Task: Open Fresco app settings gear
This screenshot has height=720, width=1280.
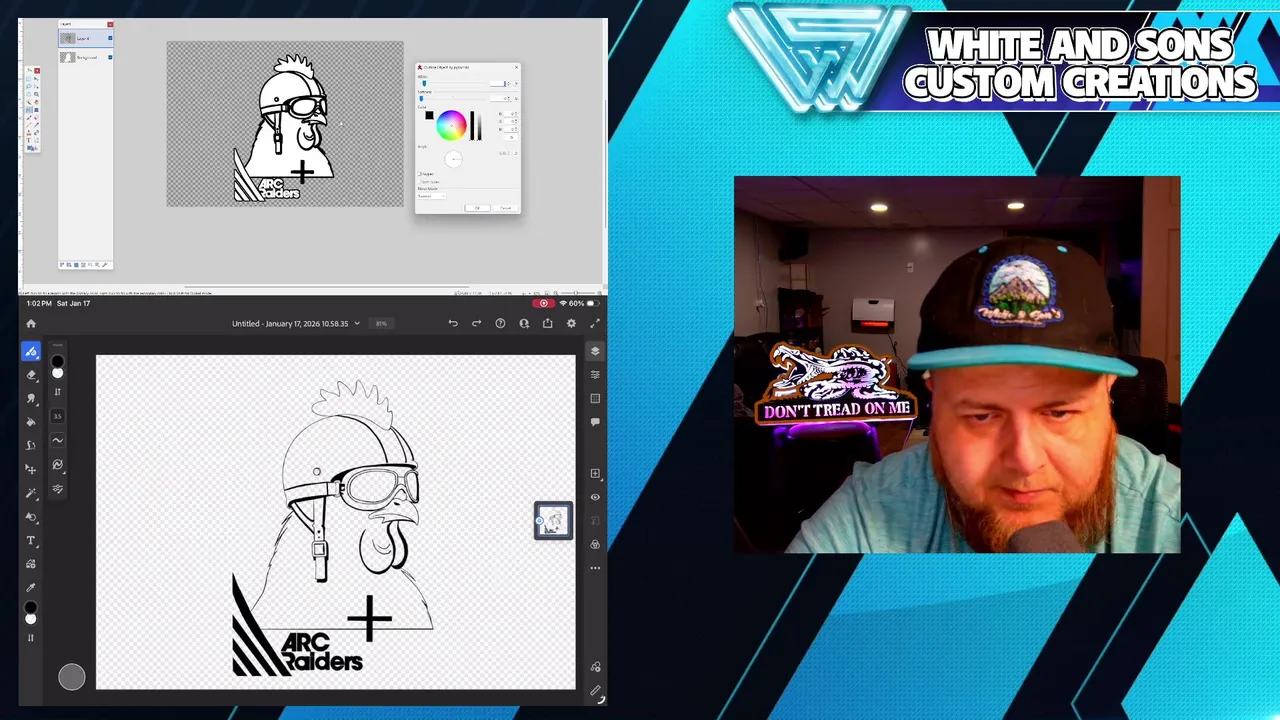Action: pos(571,323)
